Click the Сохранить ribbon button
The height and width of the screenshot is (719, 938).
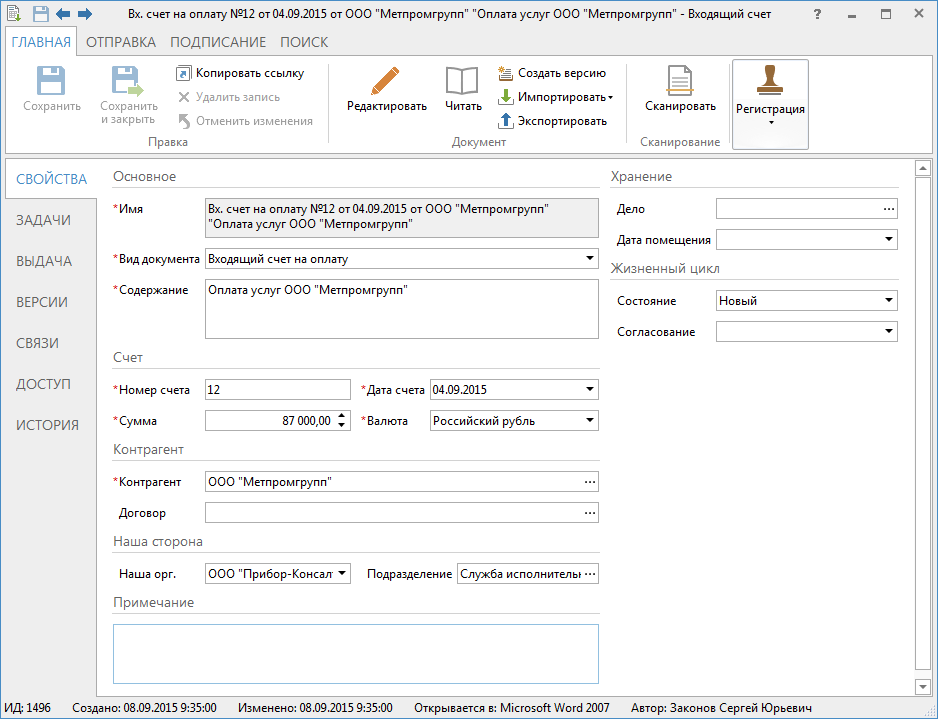pyautogui.click(x=52, y=90)
